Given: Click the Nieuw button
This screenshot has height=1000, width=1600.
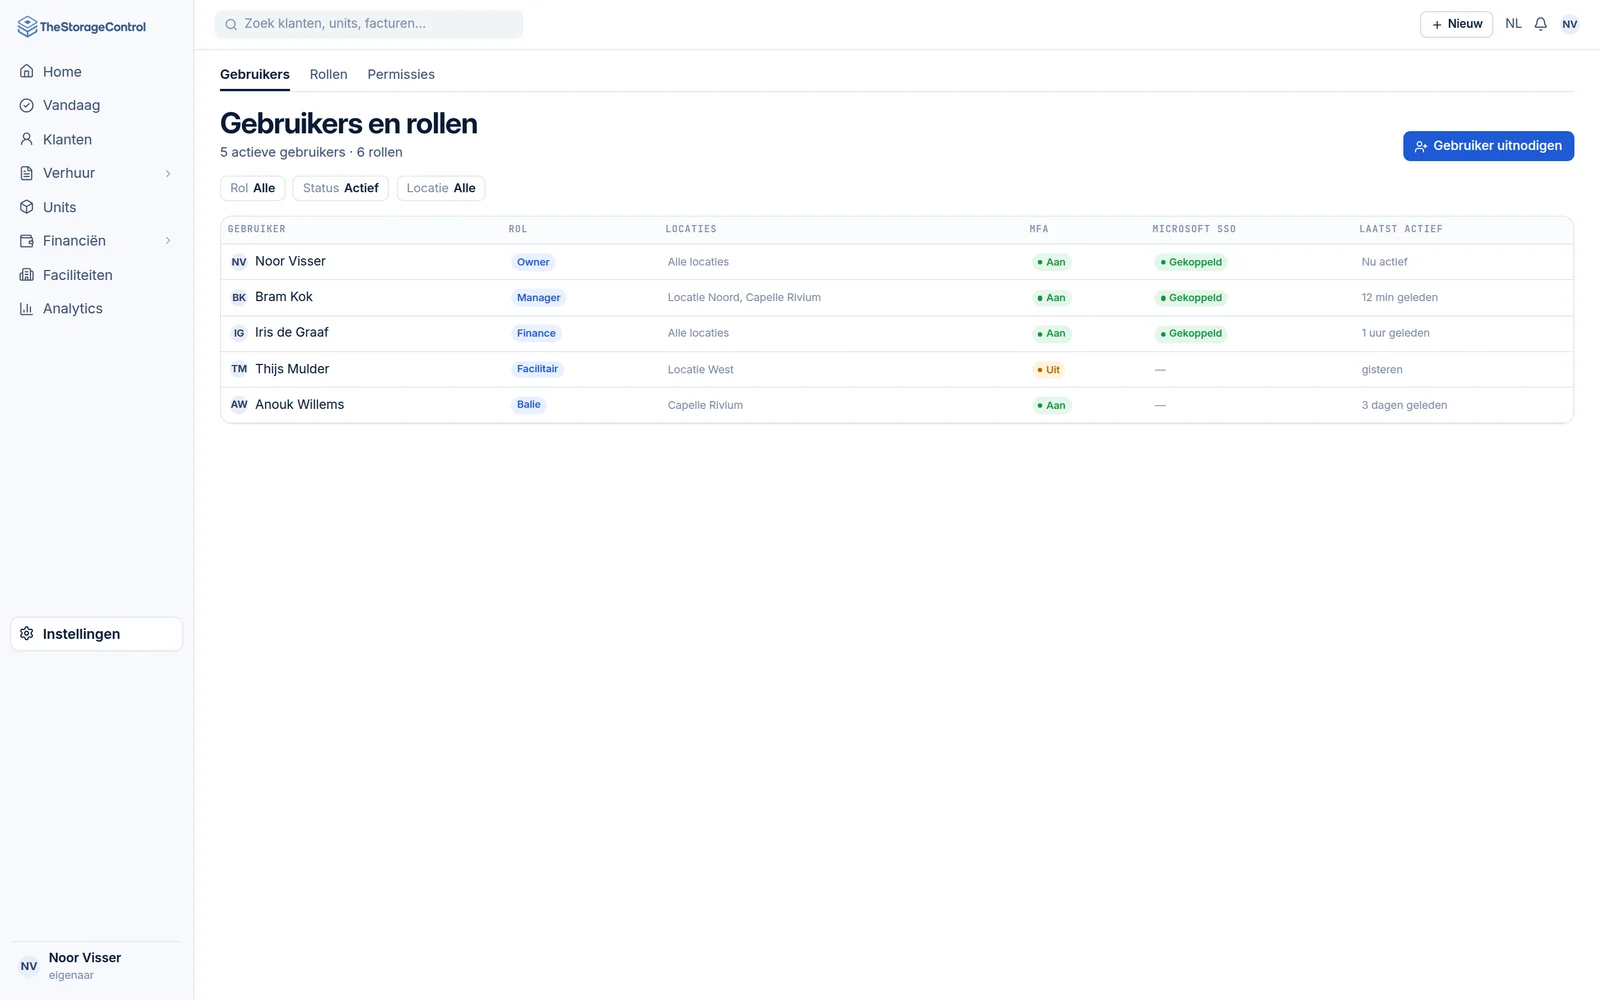Looking at the screenshot, I should click(1456, 24).
